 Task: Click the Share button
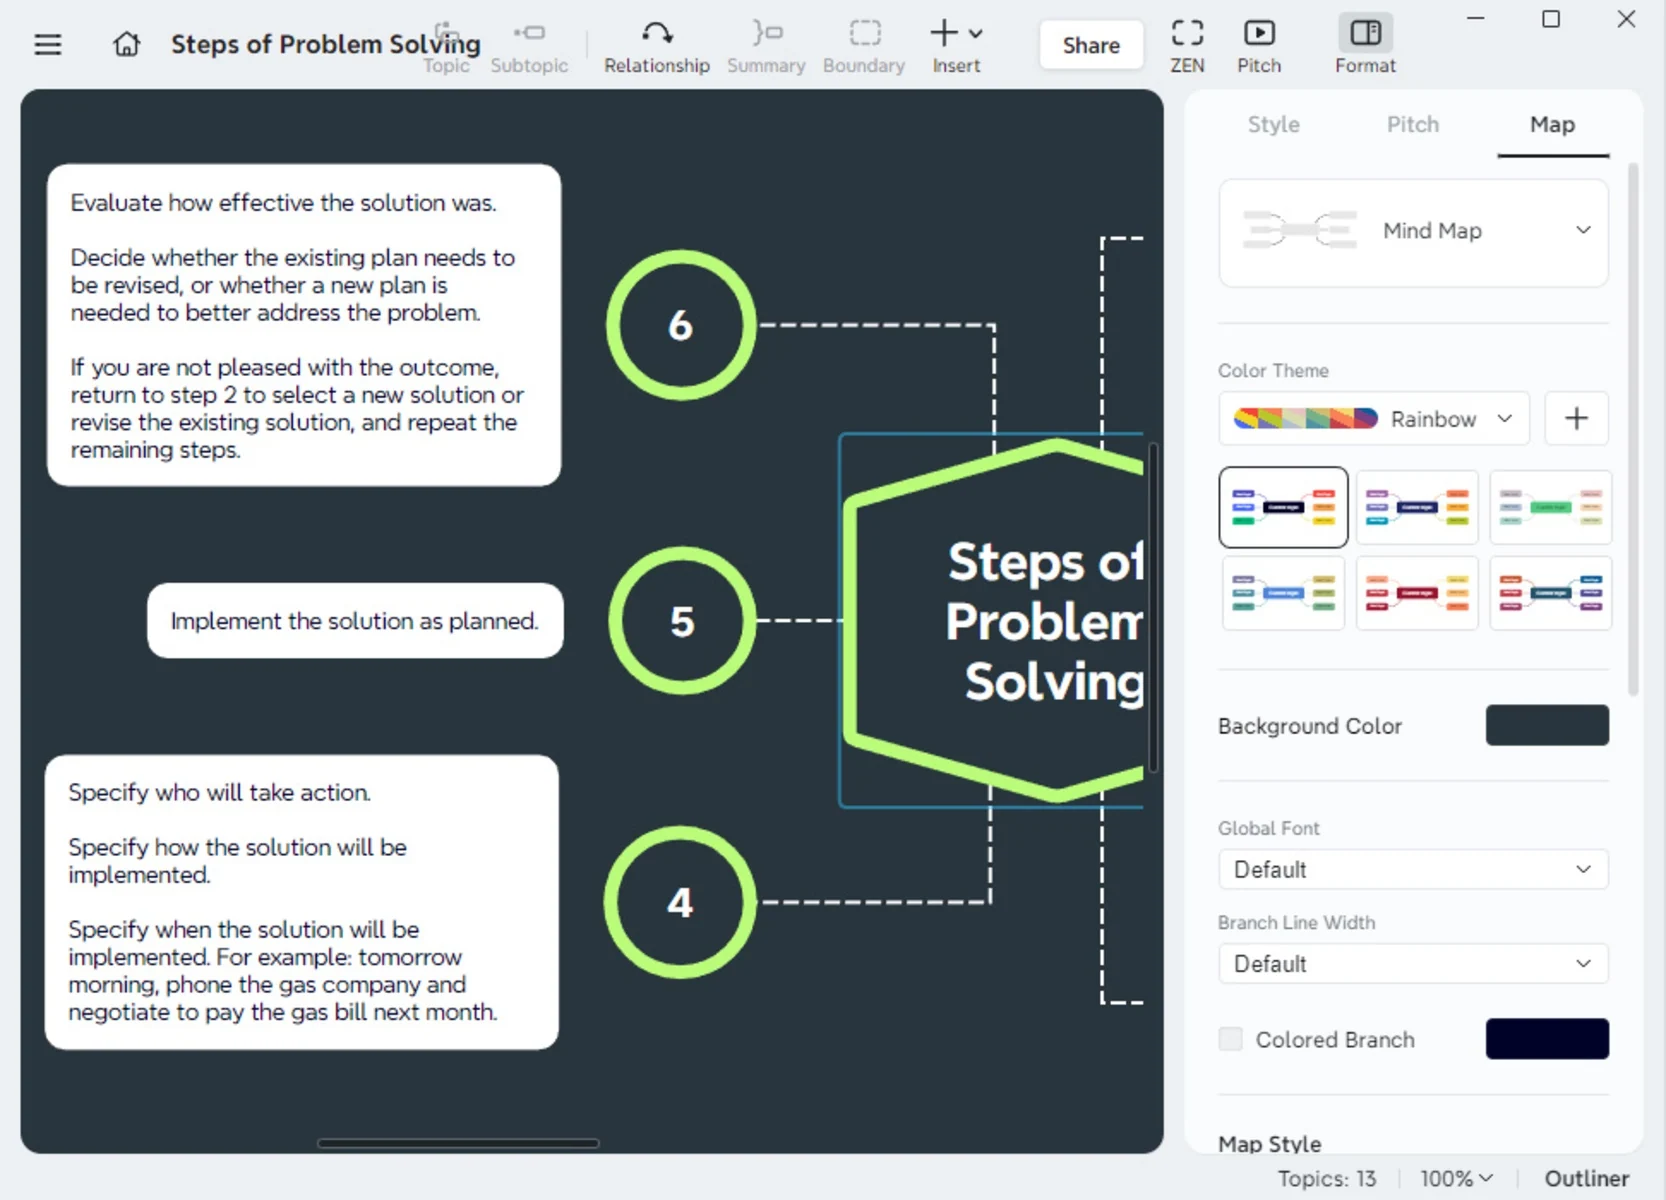(x=1091, y=45)
